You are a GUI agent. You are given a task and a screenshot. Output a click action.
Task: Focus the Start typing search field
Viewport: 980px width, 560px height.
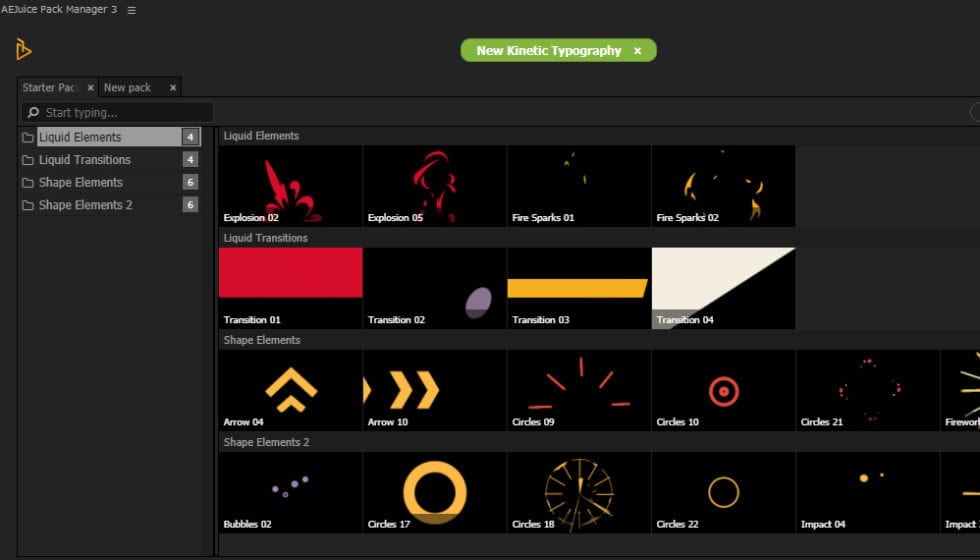tap(118, 112)
